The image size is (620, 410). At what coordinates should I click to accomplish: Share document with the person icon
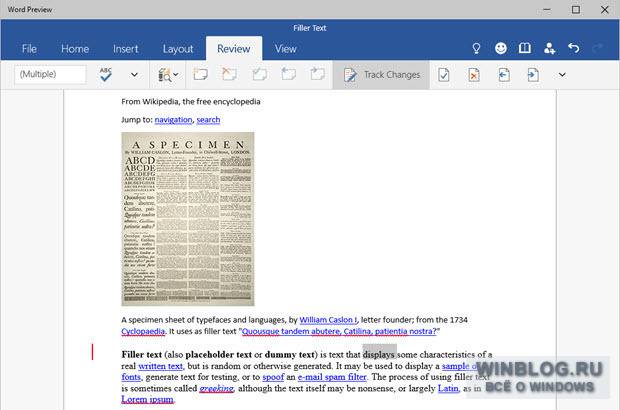(x=549, y=48)
